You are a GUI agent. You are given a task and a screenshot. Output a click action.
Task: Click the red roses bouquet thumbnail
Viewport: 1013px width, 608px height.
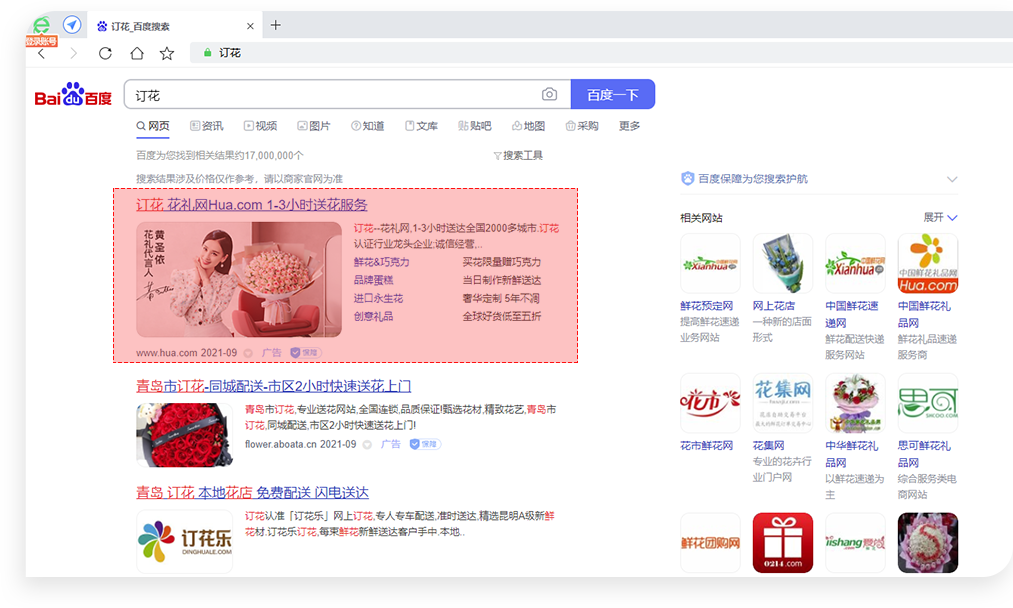183,434
